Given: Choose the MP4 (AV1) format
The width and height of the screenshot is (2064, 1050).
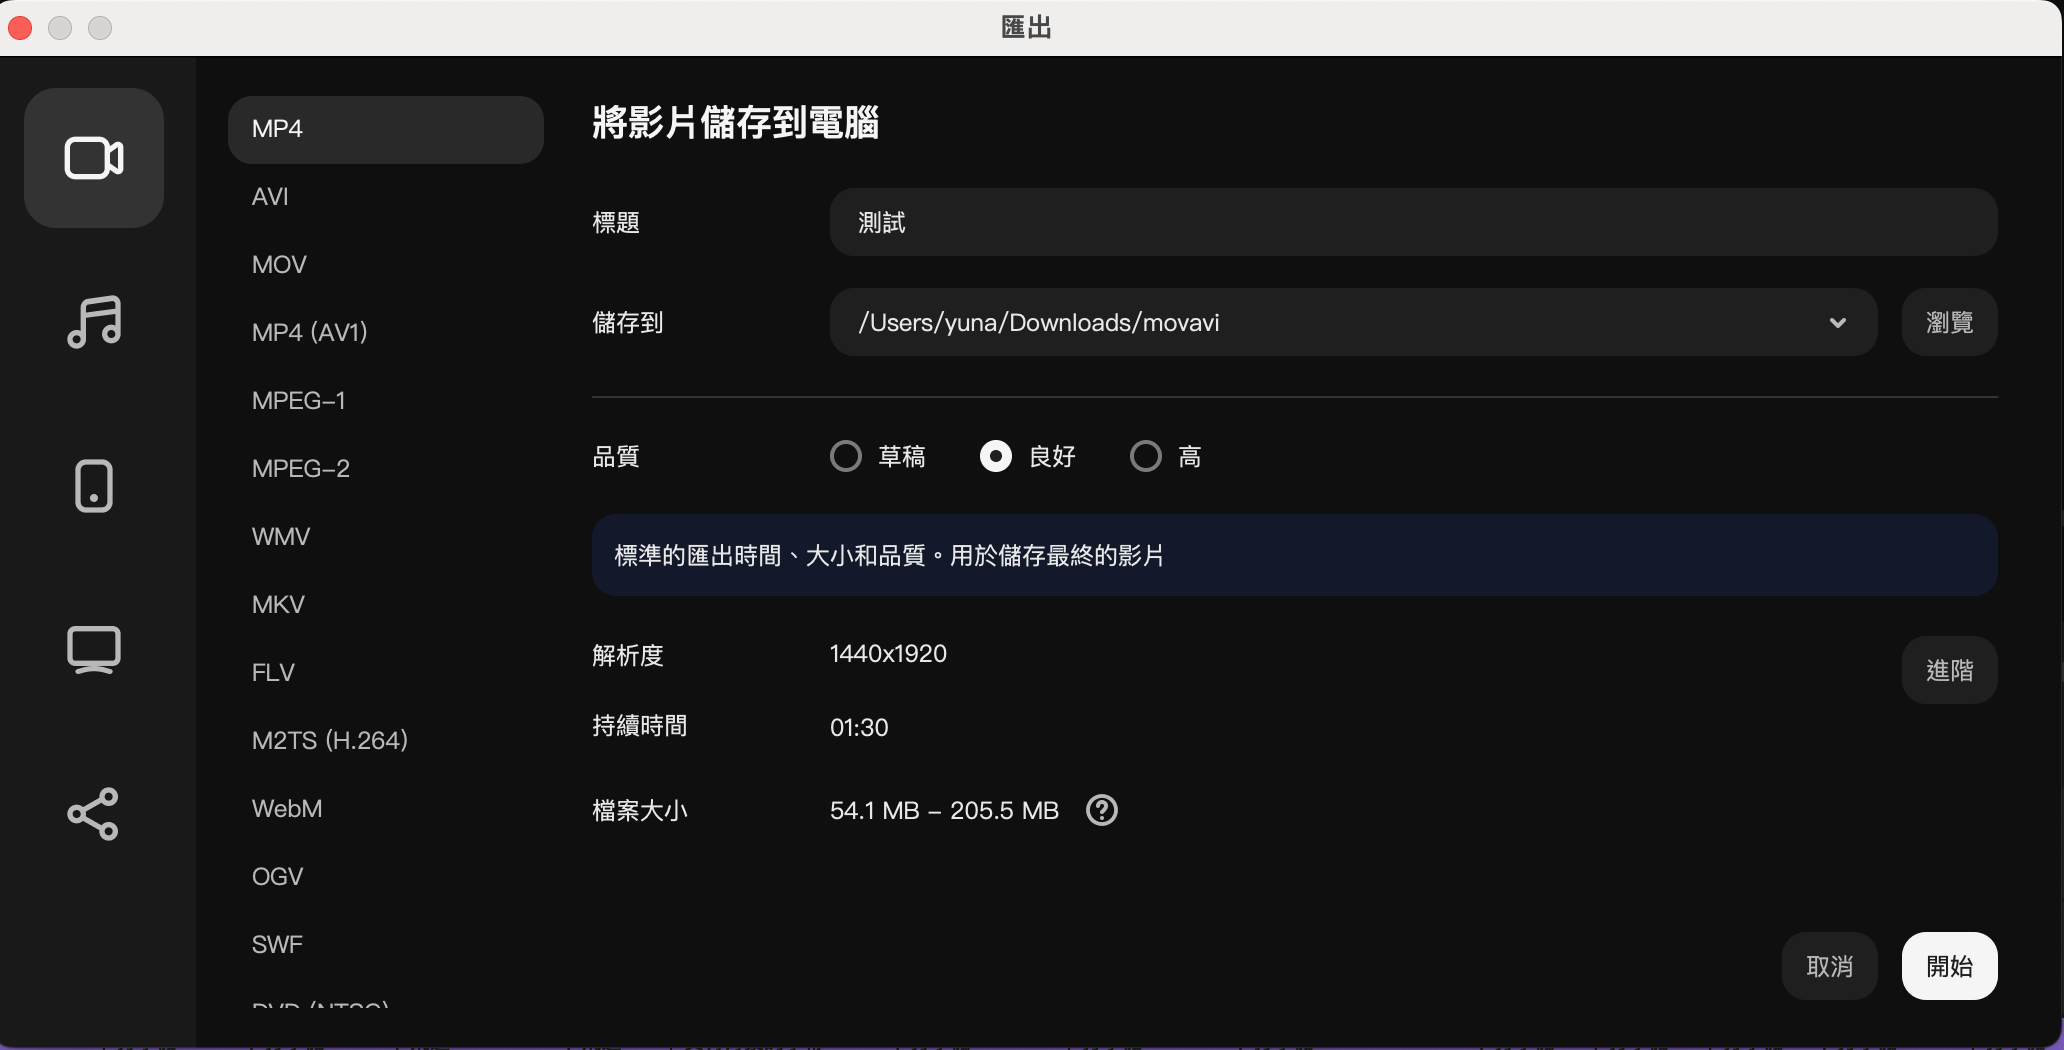Looking at the screenshot, I should [386, 332].
